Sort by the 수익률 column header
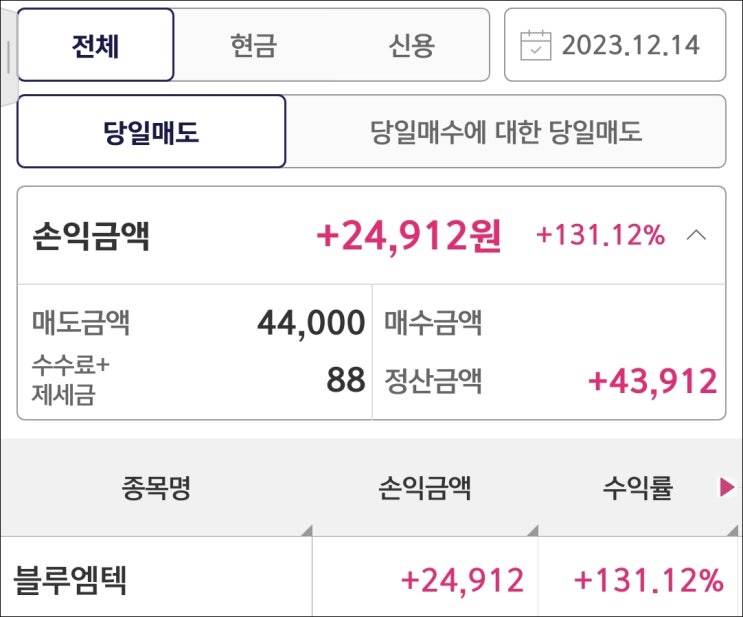This screenshot has height=617, width=743. (x=638, y=488)
